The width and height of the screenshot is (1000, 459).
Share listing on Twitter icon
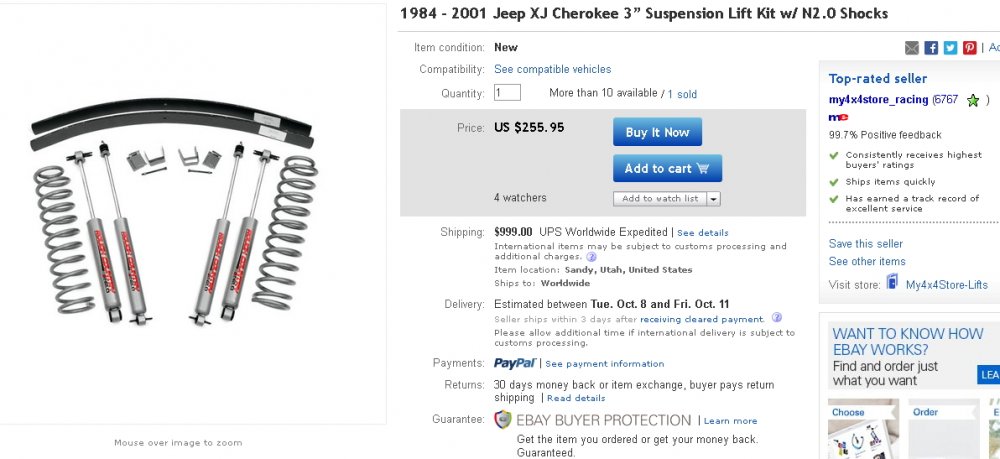(x=950, y=48)
